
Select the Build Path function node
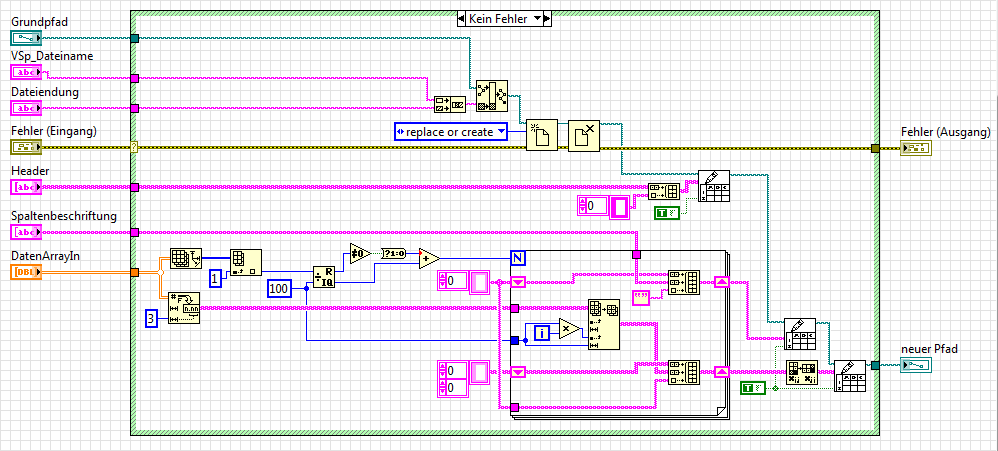[x=492, y=96]
